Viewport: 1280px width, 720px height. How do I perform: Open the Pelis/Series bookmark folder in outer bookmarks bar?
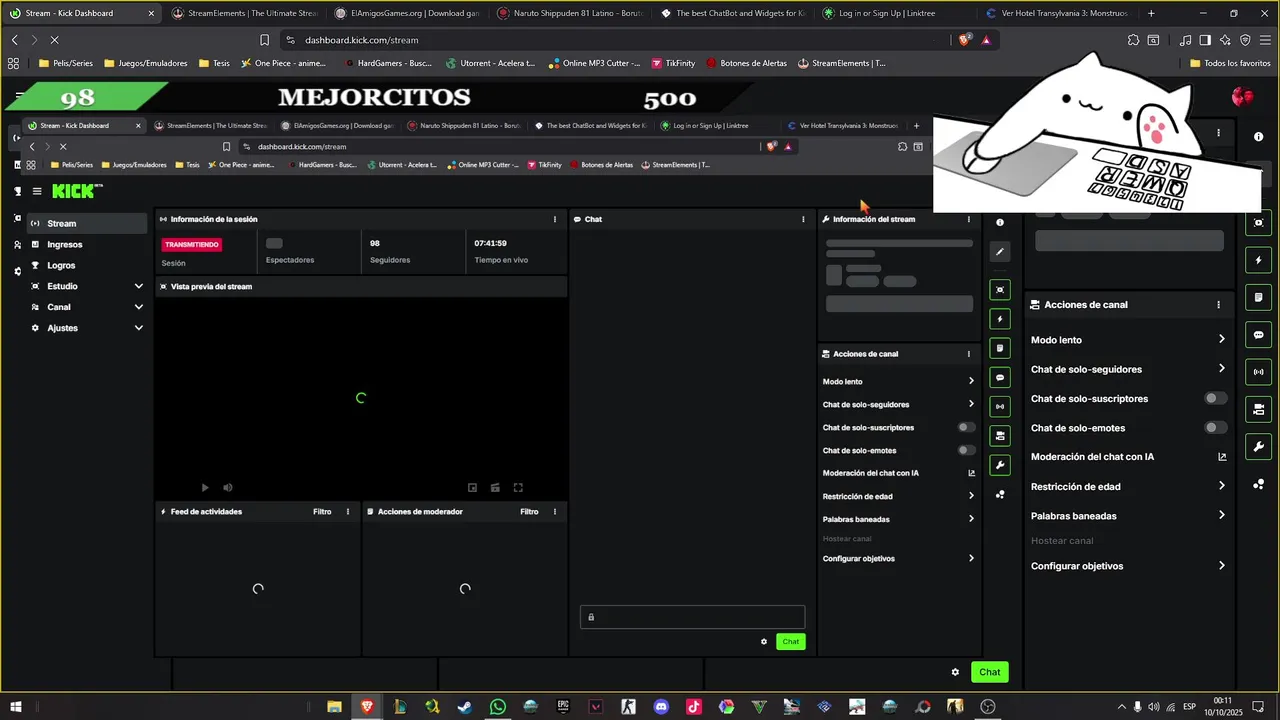(x=66, y=63)
